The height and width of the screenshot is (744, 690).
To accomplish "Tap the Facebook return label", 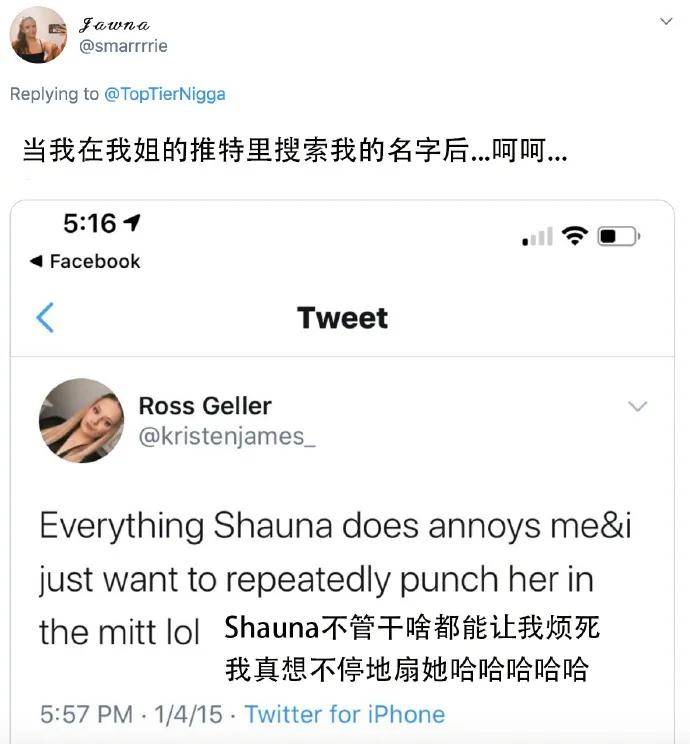I will [x=95, y=261].
